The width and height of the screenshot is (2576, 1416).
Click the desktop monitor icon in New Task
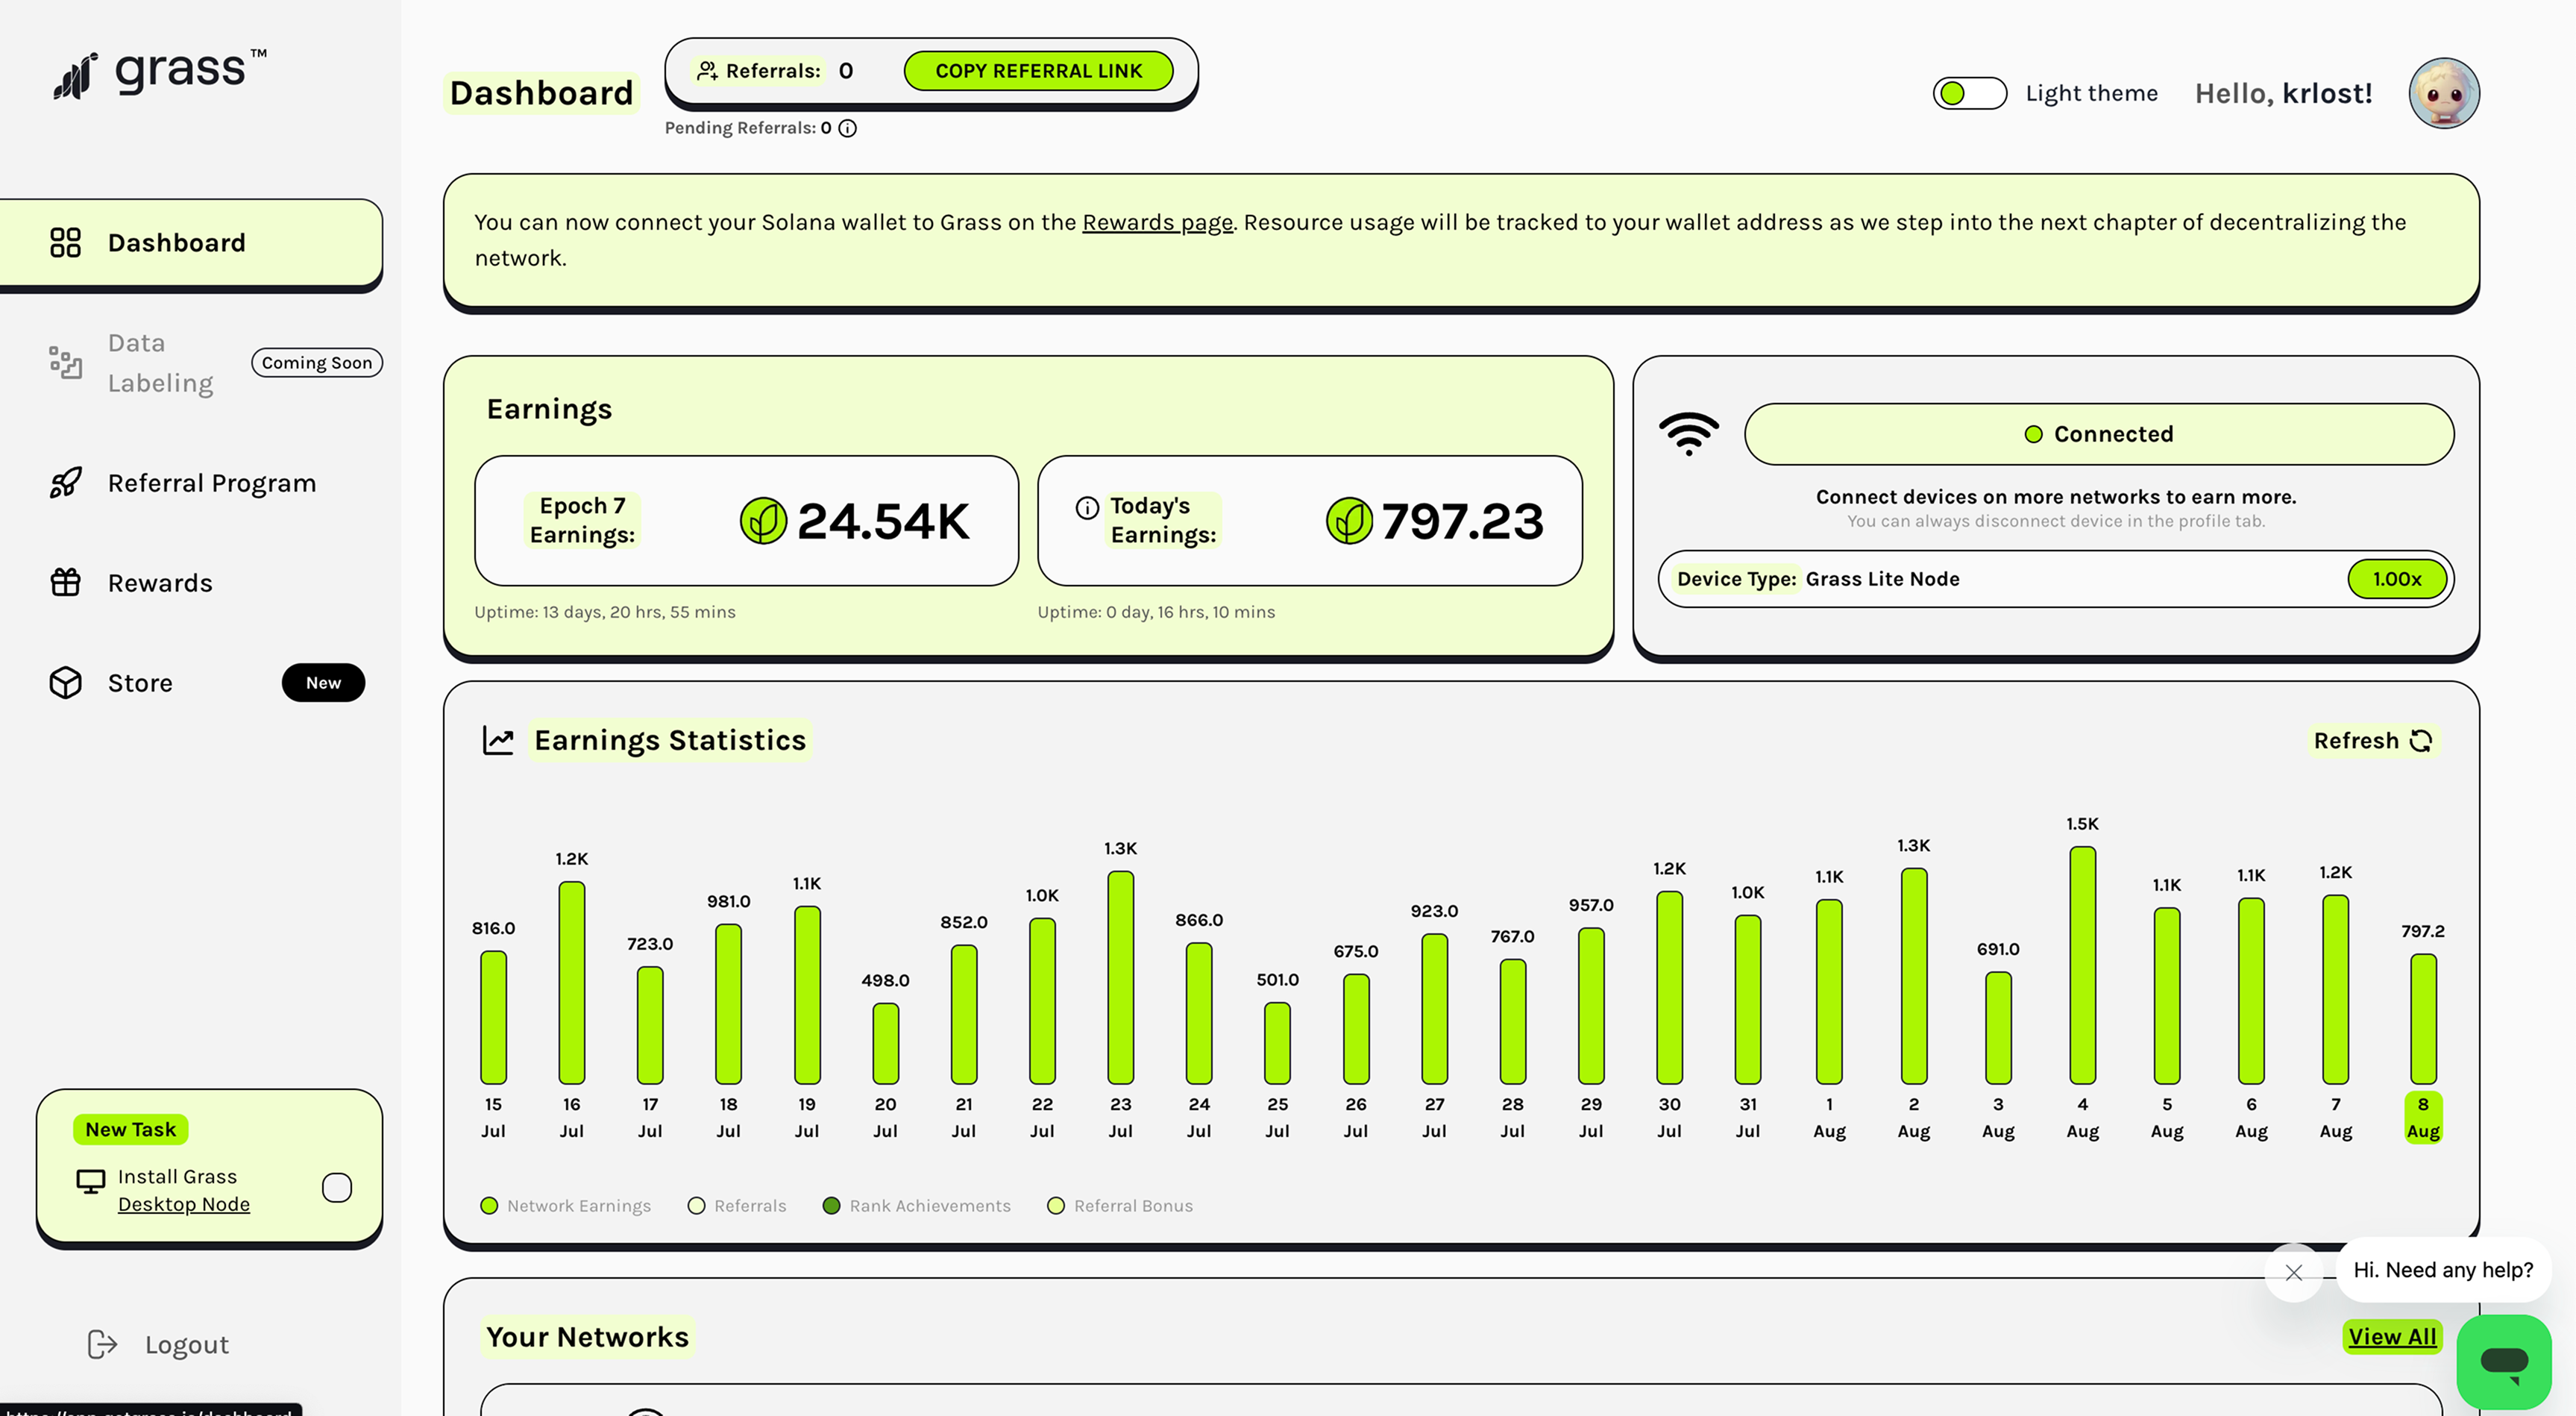(x=91, y=1182)
